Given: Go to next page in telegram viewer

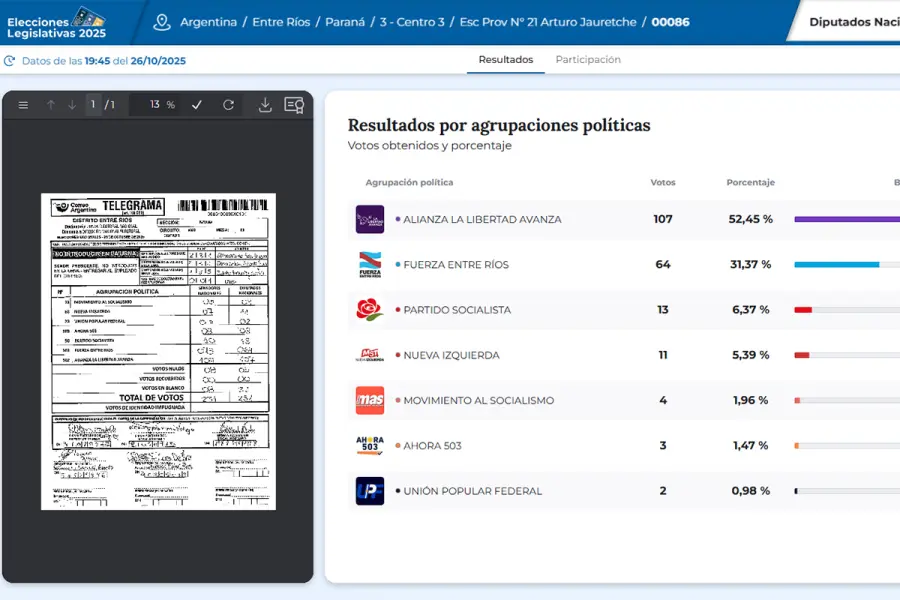Looking at the screenshot, I should coord(72,105).
